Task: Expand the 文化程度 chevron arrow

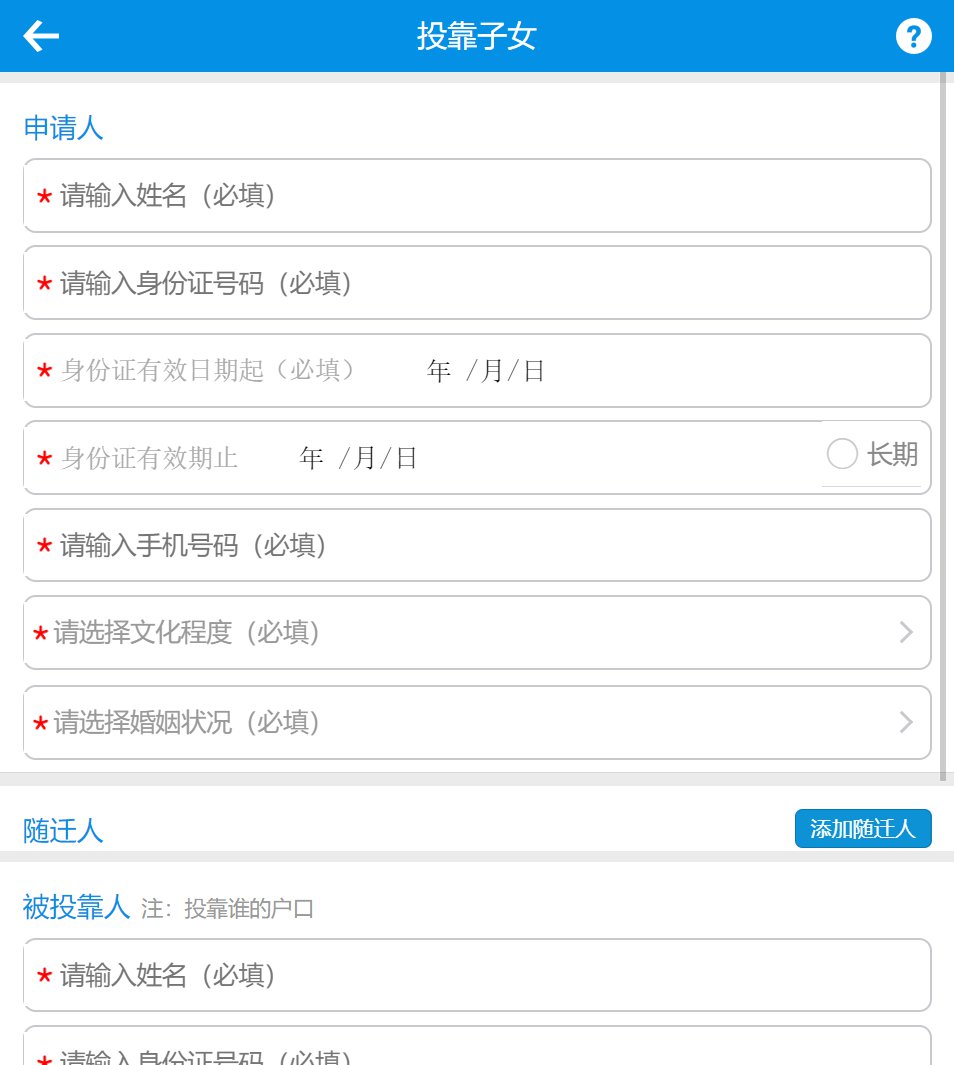Action: point(907,632)
